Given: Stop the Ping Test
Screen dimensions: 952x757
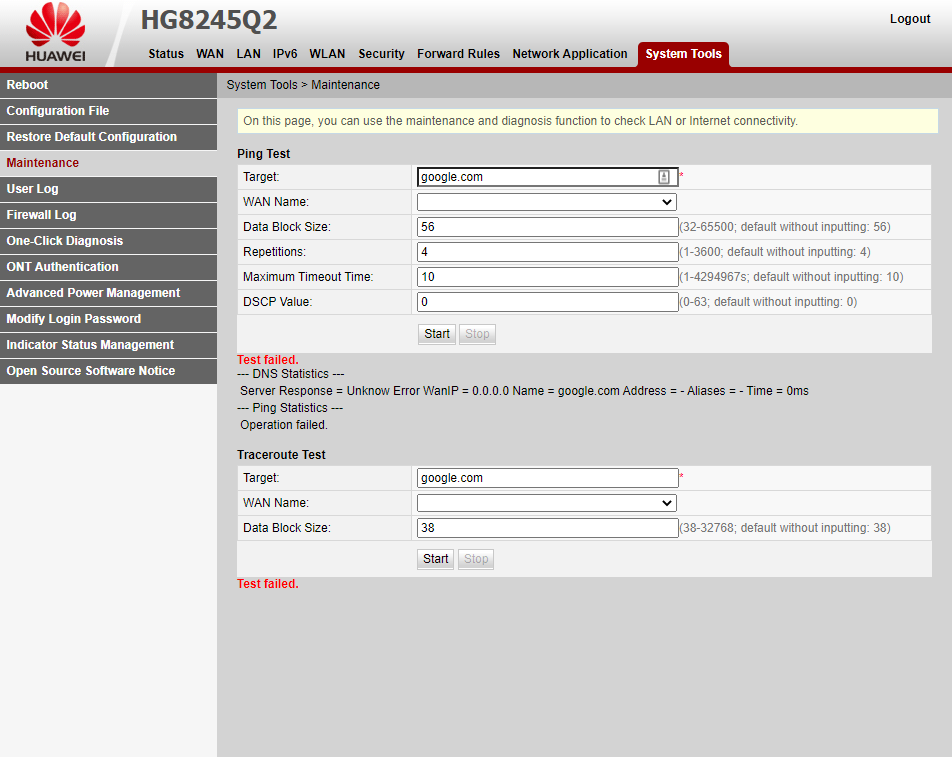Looking at the screenshot, I should coord(477,334).
